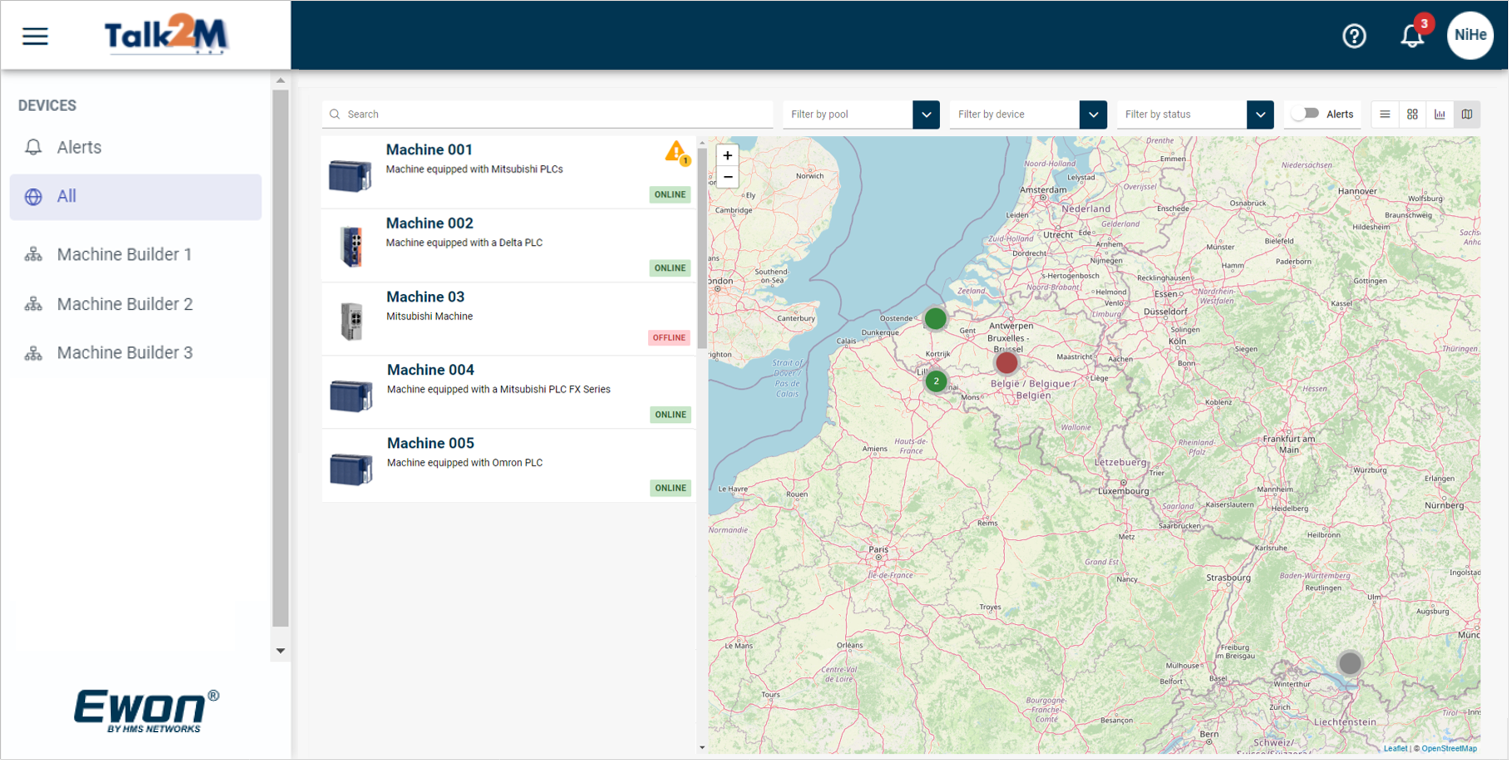
Task: Click the Talk2M logo
Action: coord(166,36)
